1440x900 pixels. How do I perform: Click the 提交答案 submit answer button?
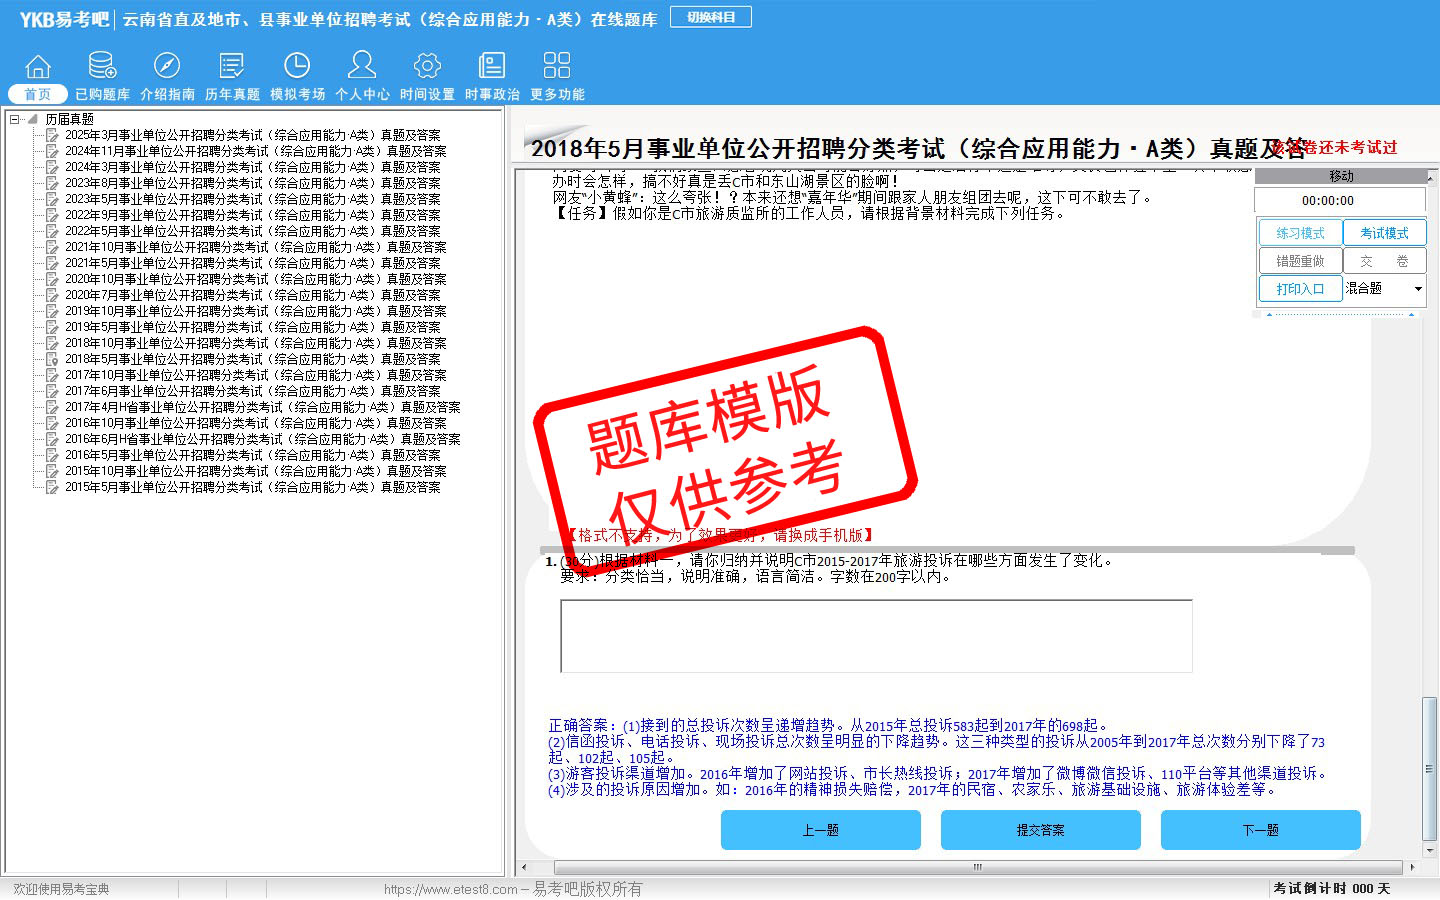1040,830
